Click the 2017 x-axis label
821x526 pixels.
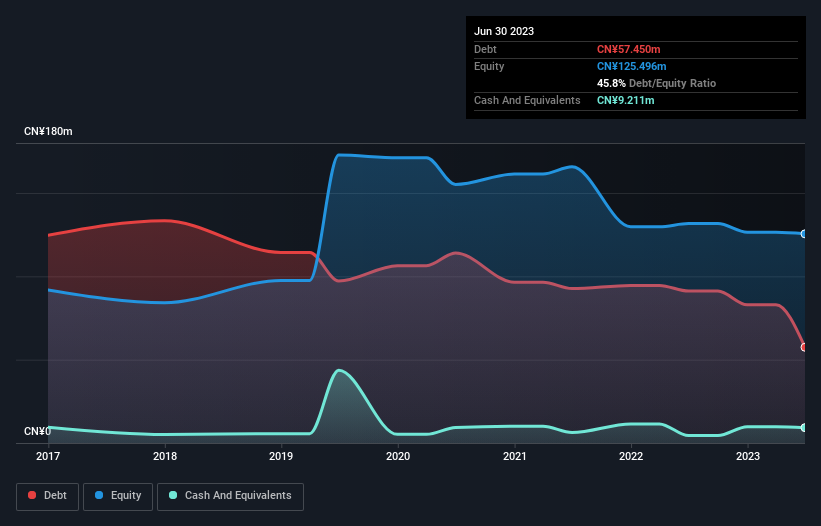(x=48, y=456)
